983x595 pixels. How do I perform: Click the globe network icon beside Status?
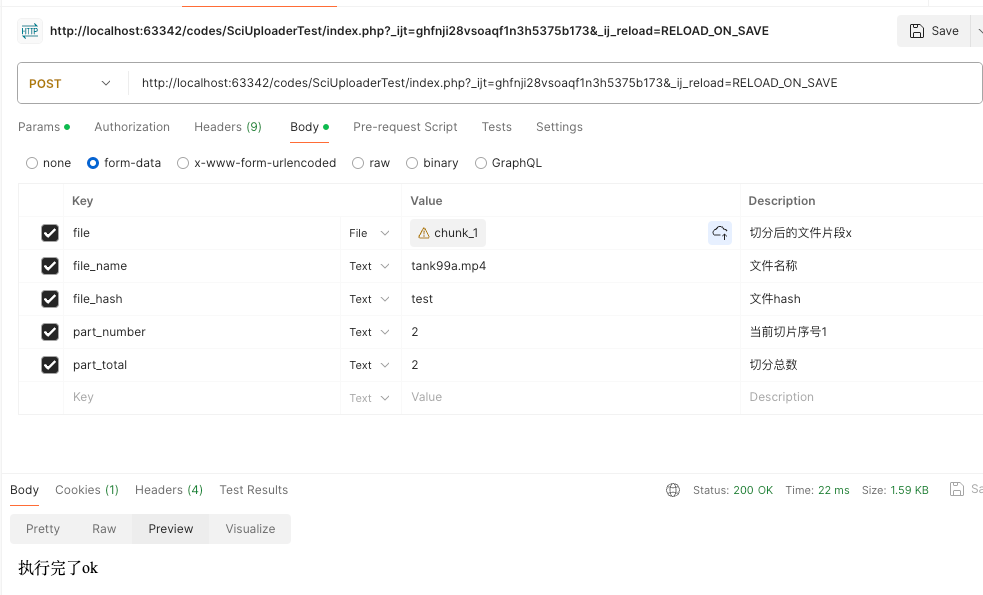(x=673, y=490)
